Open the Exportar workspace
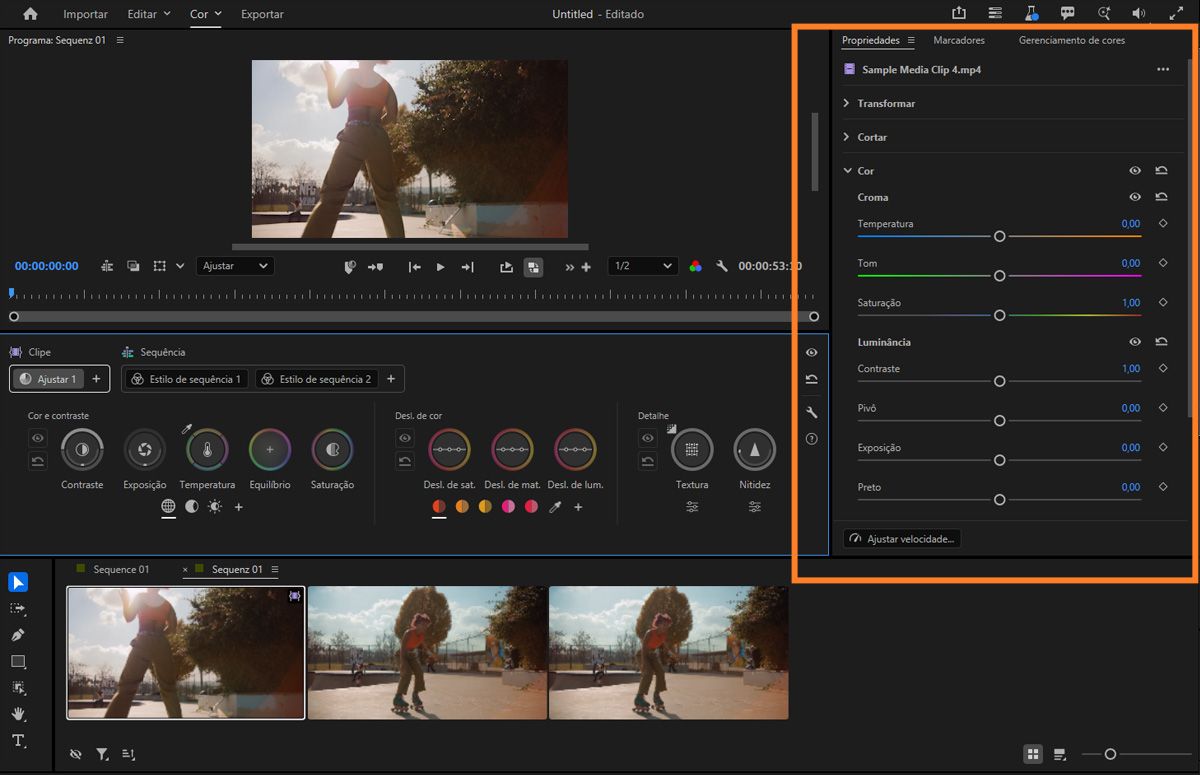Screen dimensions: 1200x775 (x=262, y=14)
